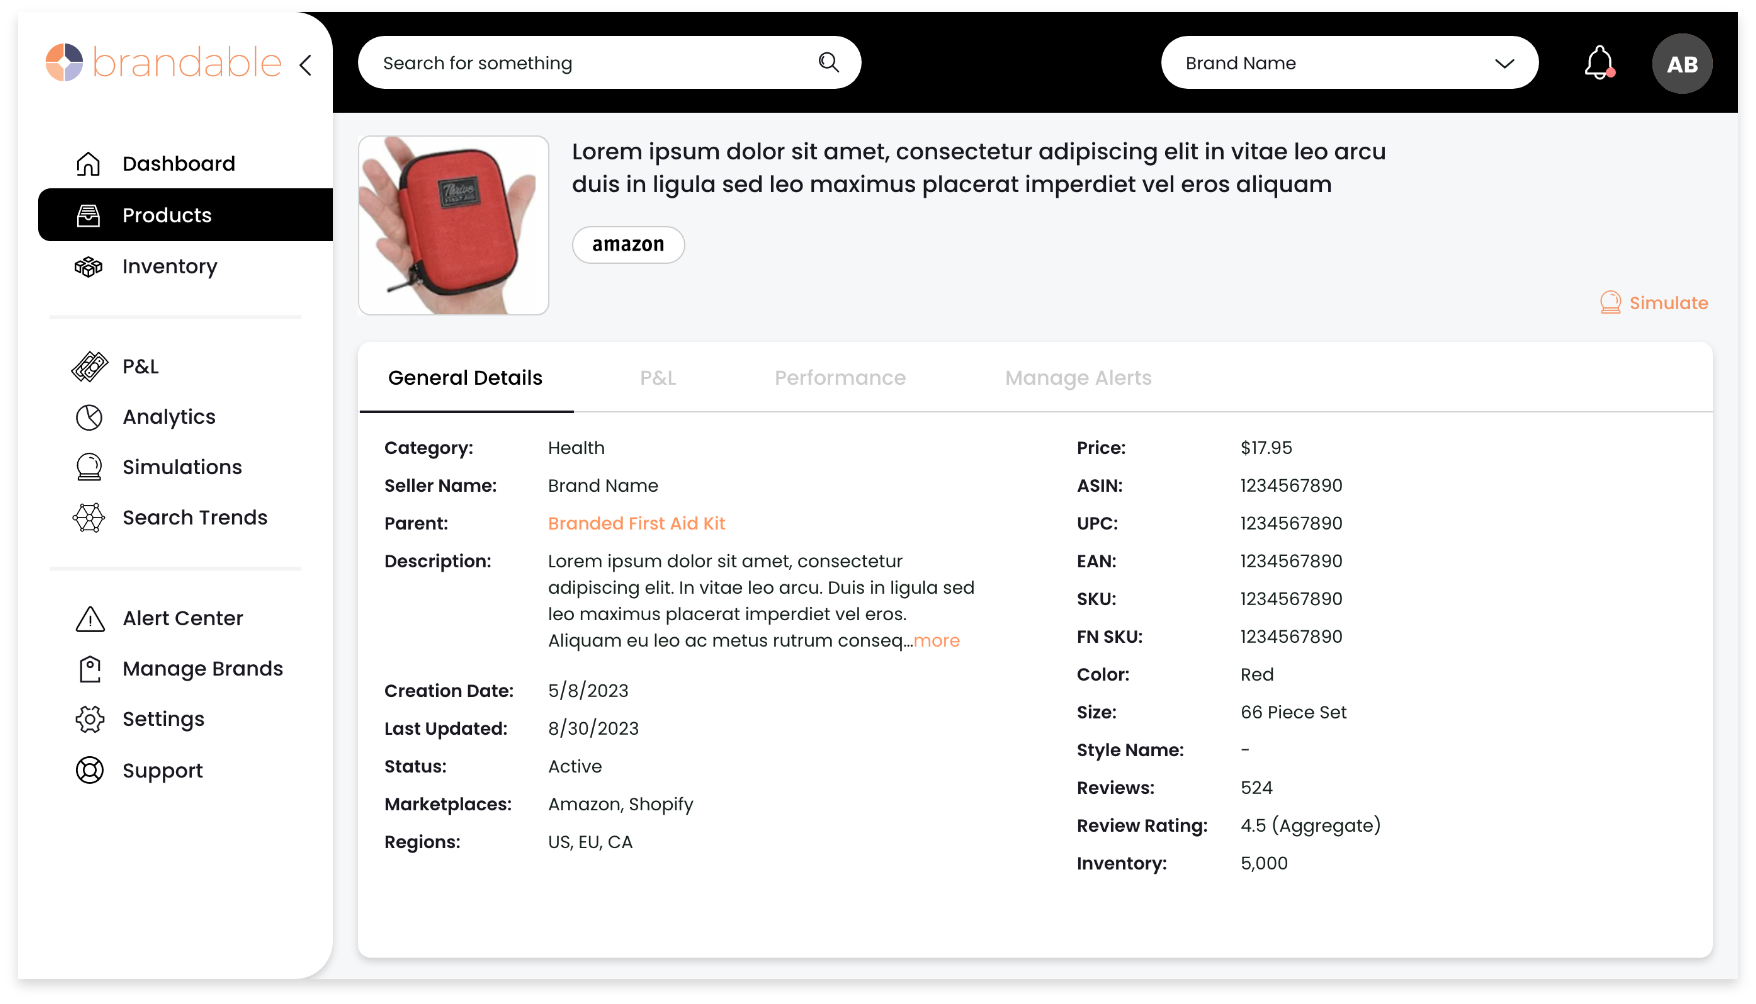
Task: Open notifications with the bell icon
Action: pos(1599,63)
